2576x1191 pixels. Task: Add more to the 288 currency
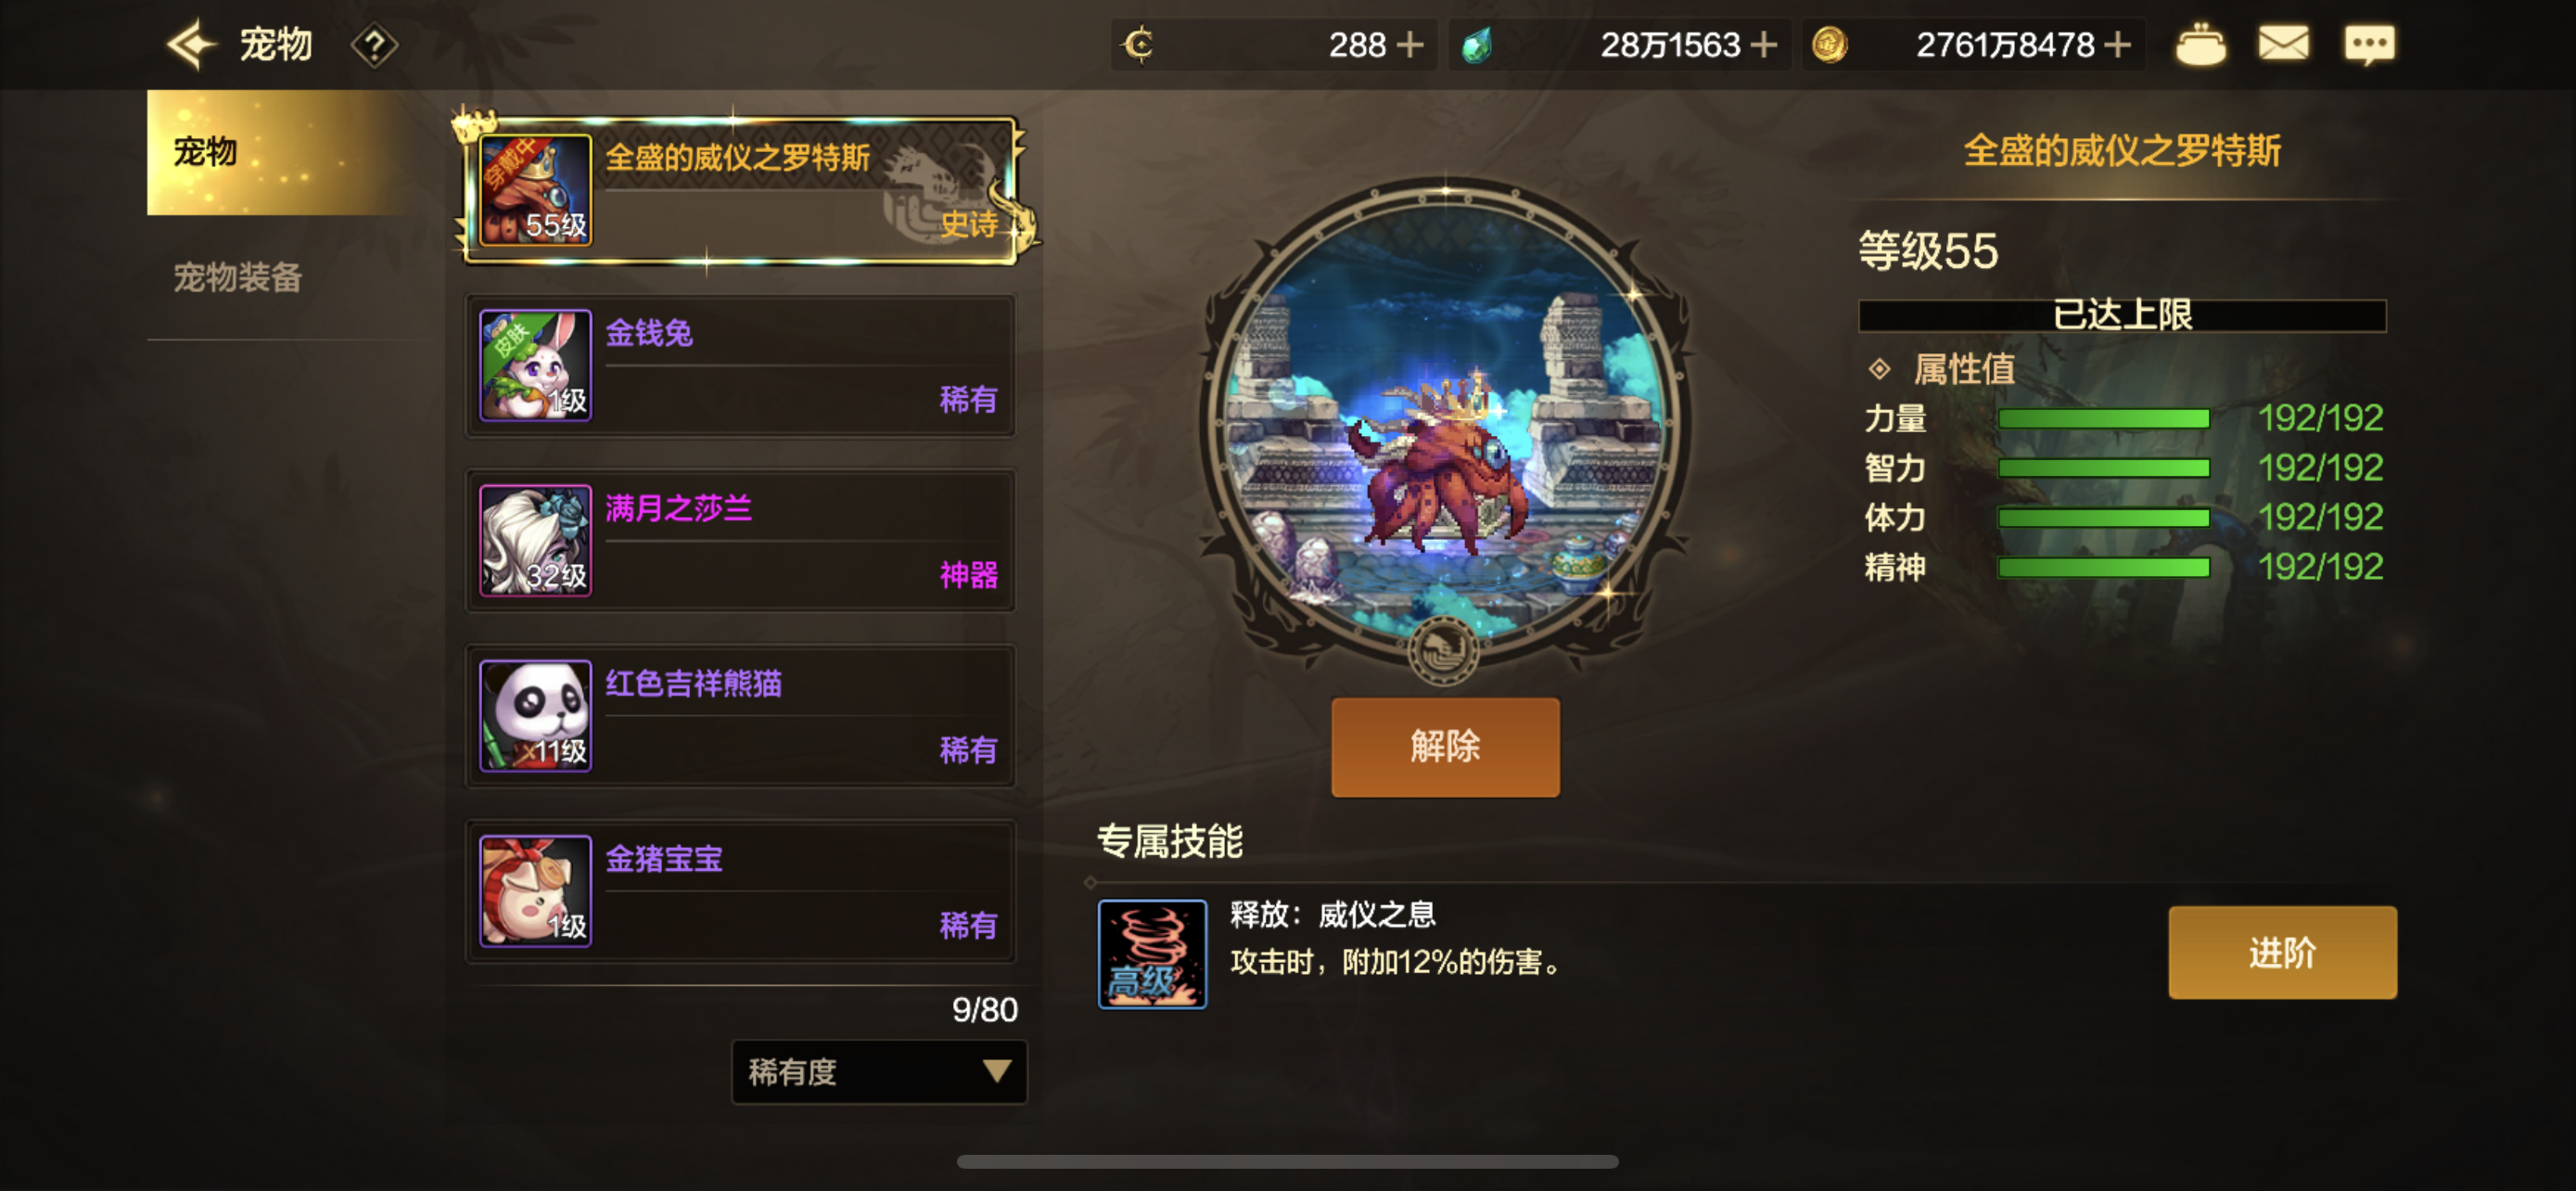pyautogui.click(x=1410, y=45)
